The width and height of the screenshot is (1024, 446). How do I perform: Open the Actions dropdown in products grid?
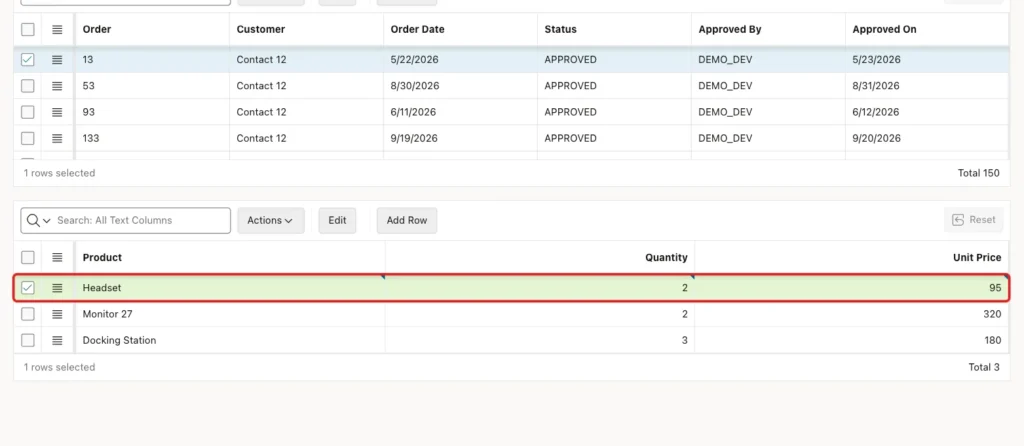[270, 220]
